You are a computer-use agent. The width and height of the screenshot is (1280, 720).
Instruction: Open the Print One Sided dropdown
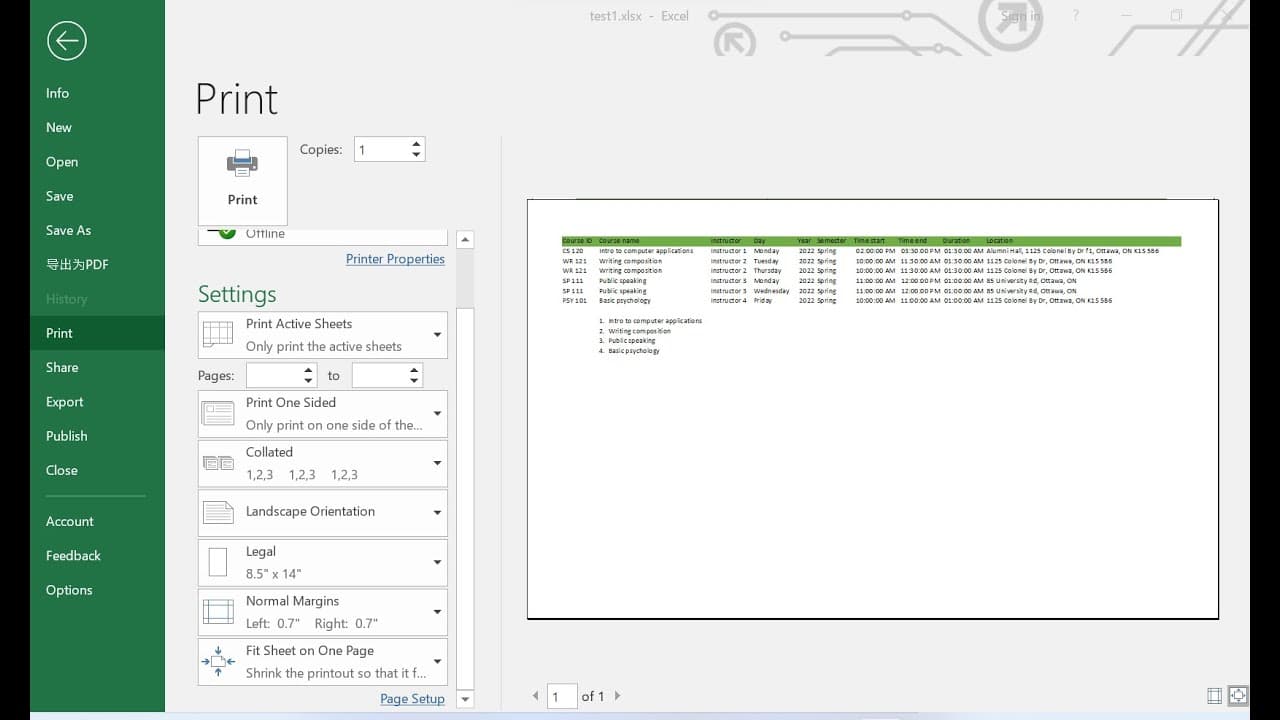(323, 414)
